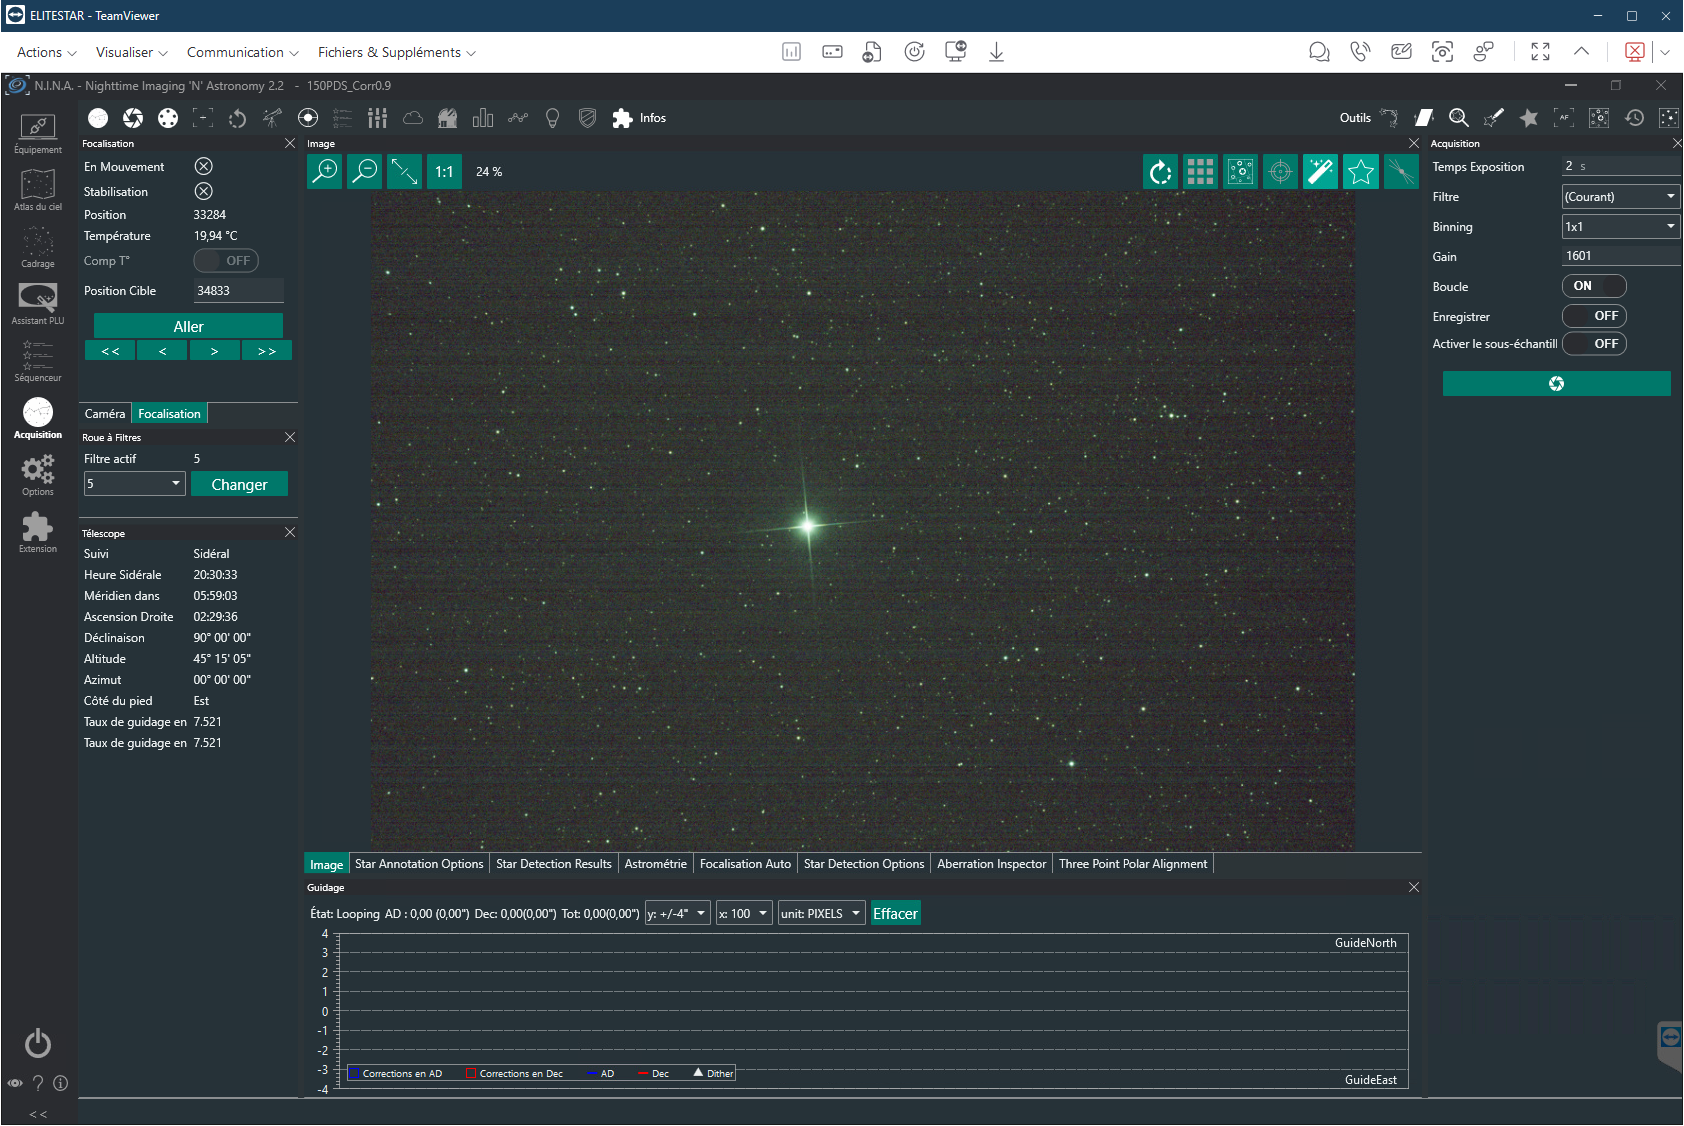Screen dimensions: 1684x1126
Task: Open the unit: PIXELS dropdown
Action: pyautogui.click(x=822, y=914)
